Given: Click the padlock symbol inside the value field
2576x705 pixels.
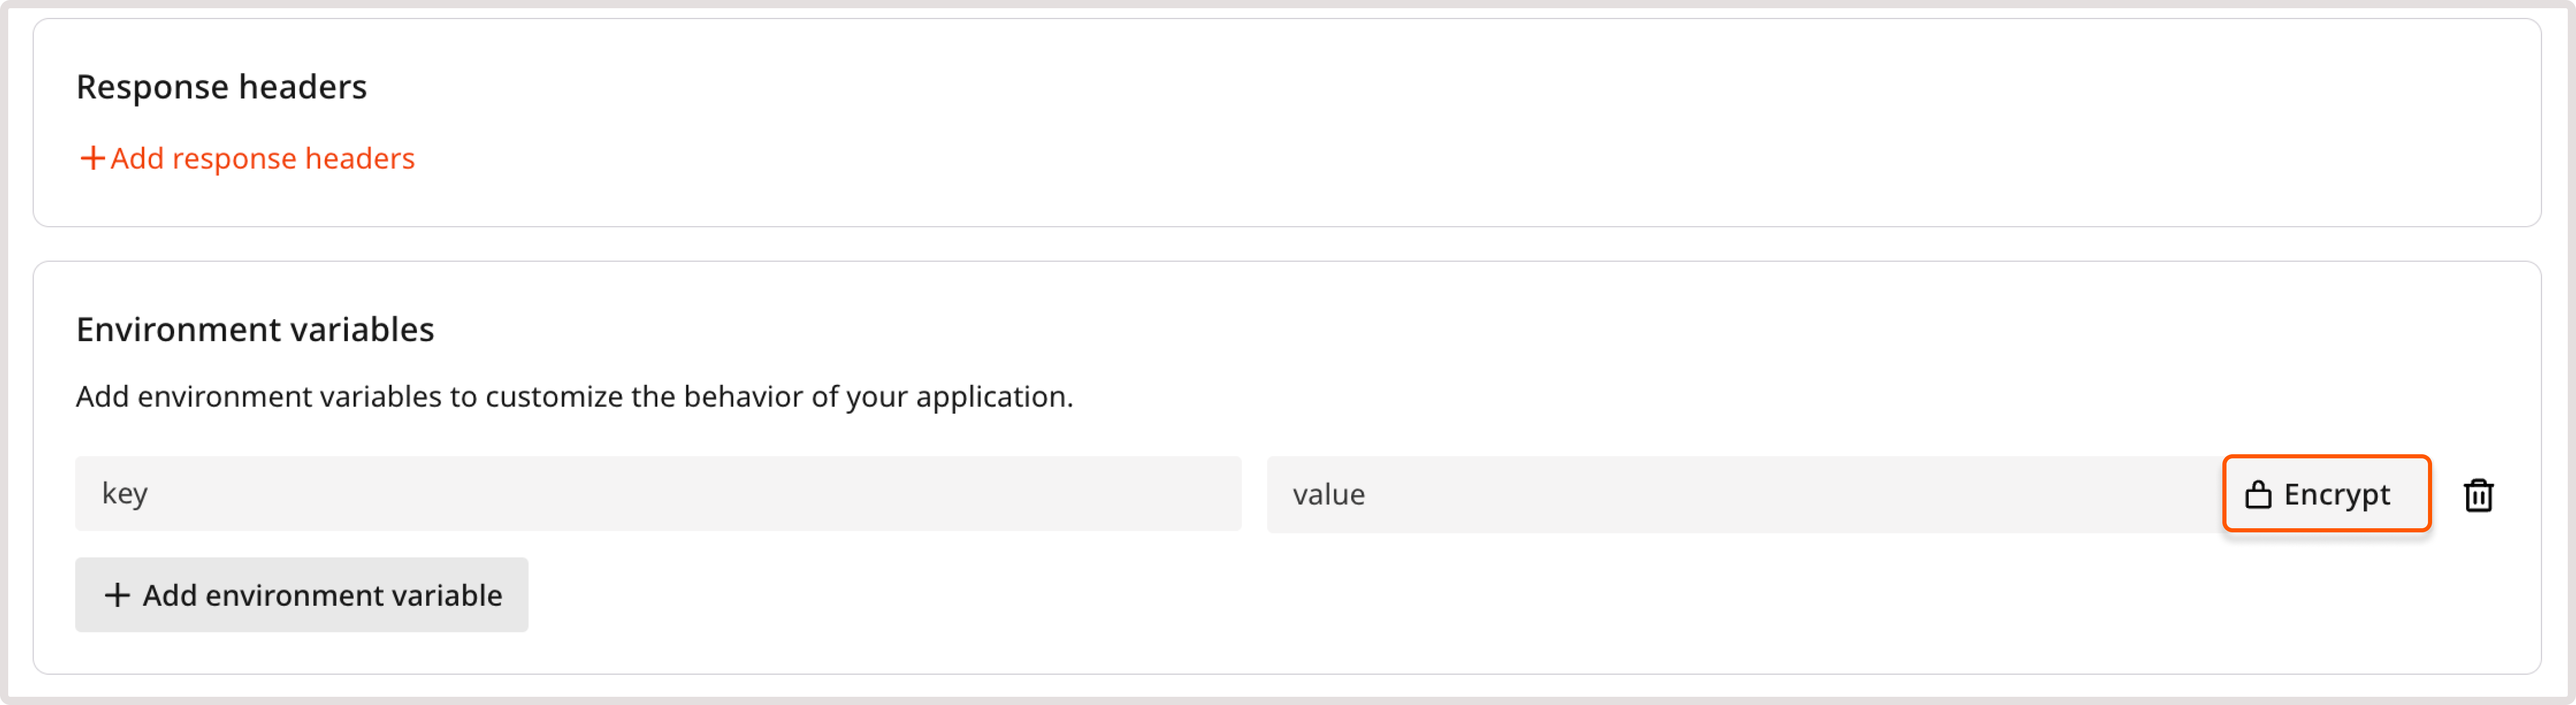Looking at the screenshot, I should (x=2259, y=493).
